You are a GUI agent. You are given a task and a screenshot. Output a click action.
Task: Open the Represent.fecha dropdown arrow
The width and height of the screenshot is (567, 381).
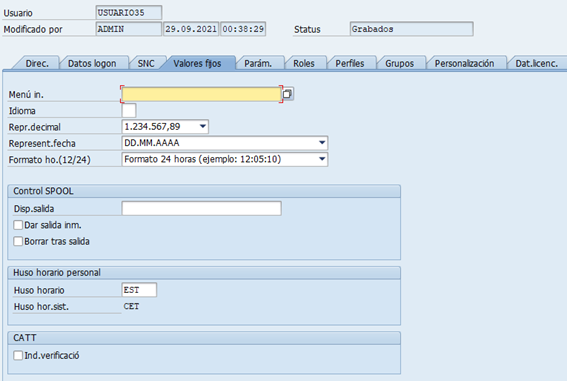[x=322, y=143]
